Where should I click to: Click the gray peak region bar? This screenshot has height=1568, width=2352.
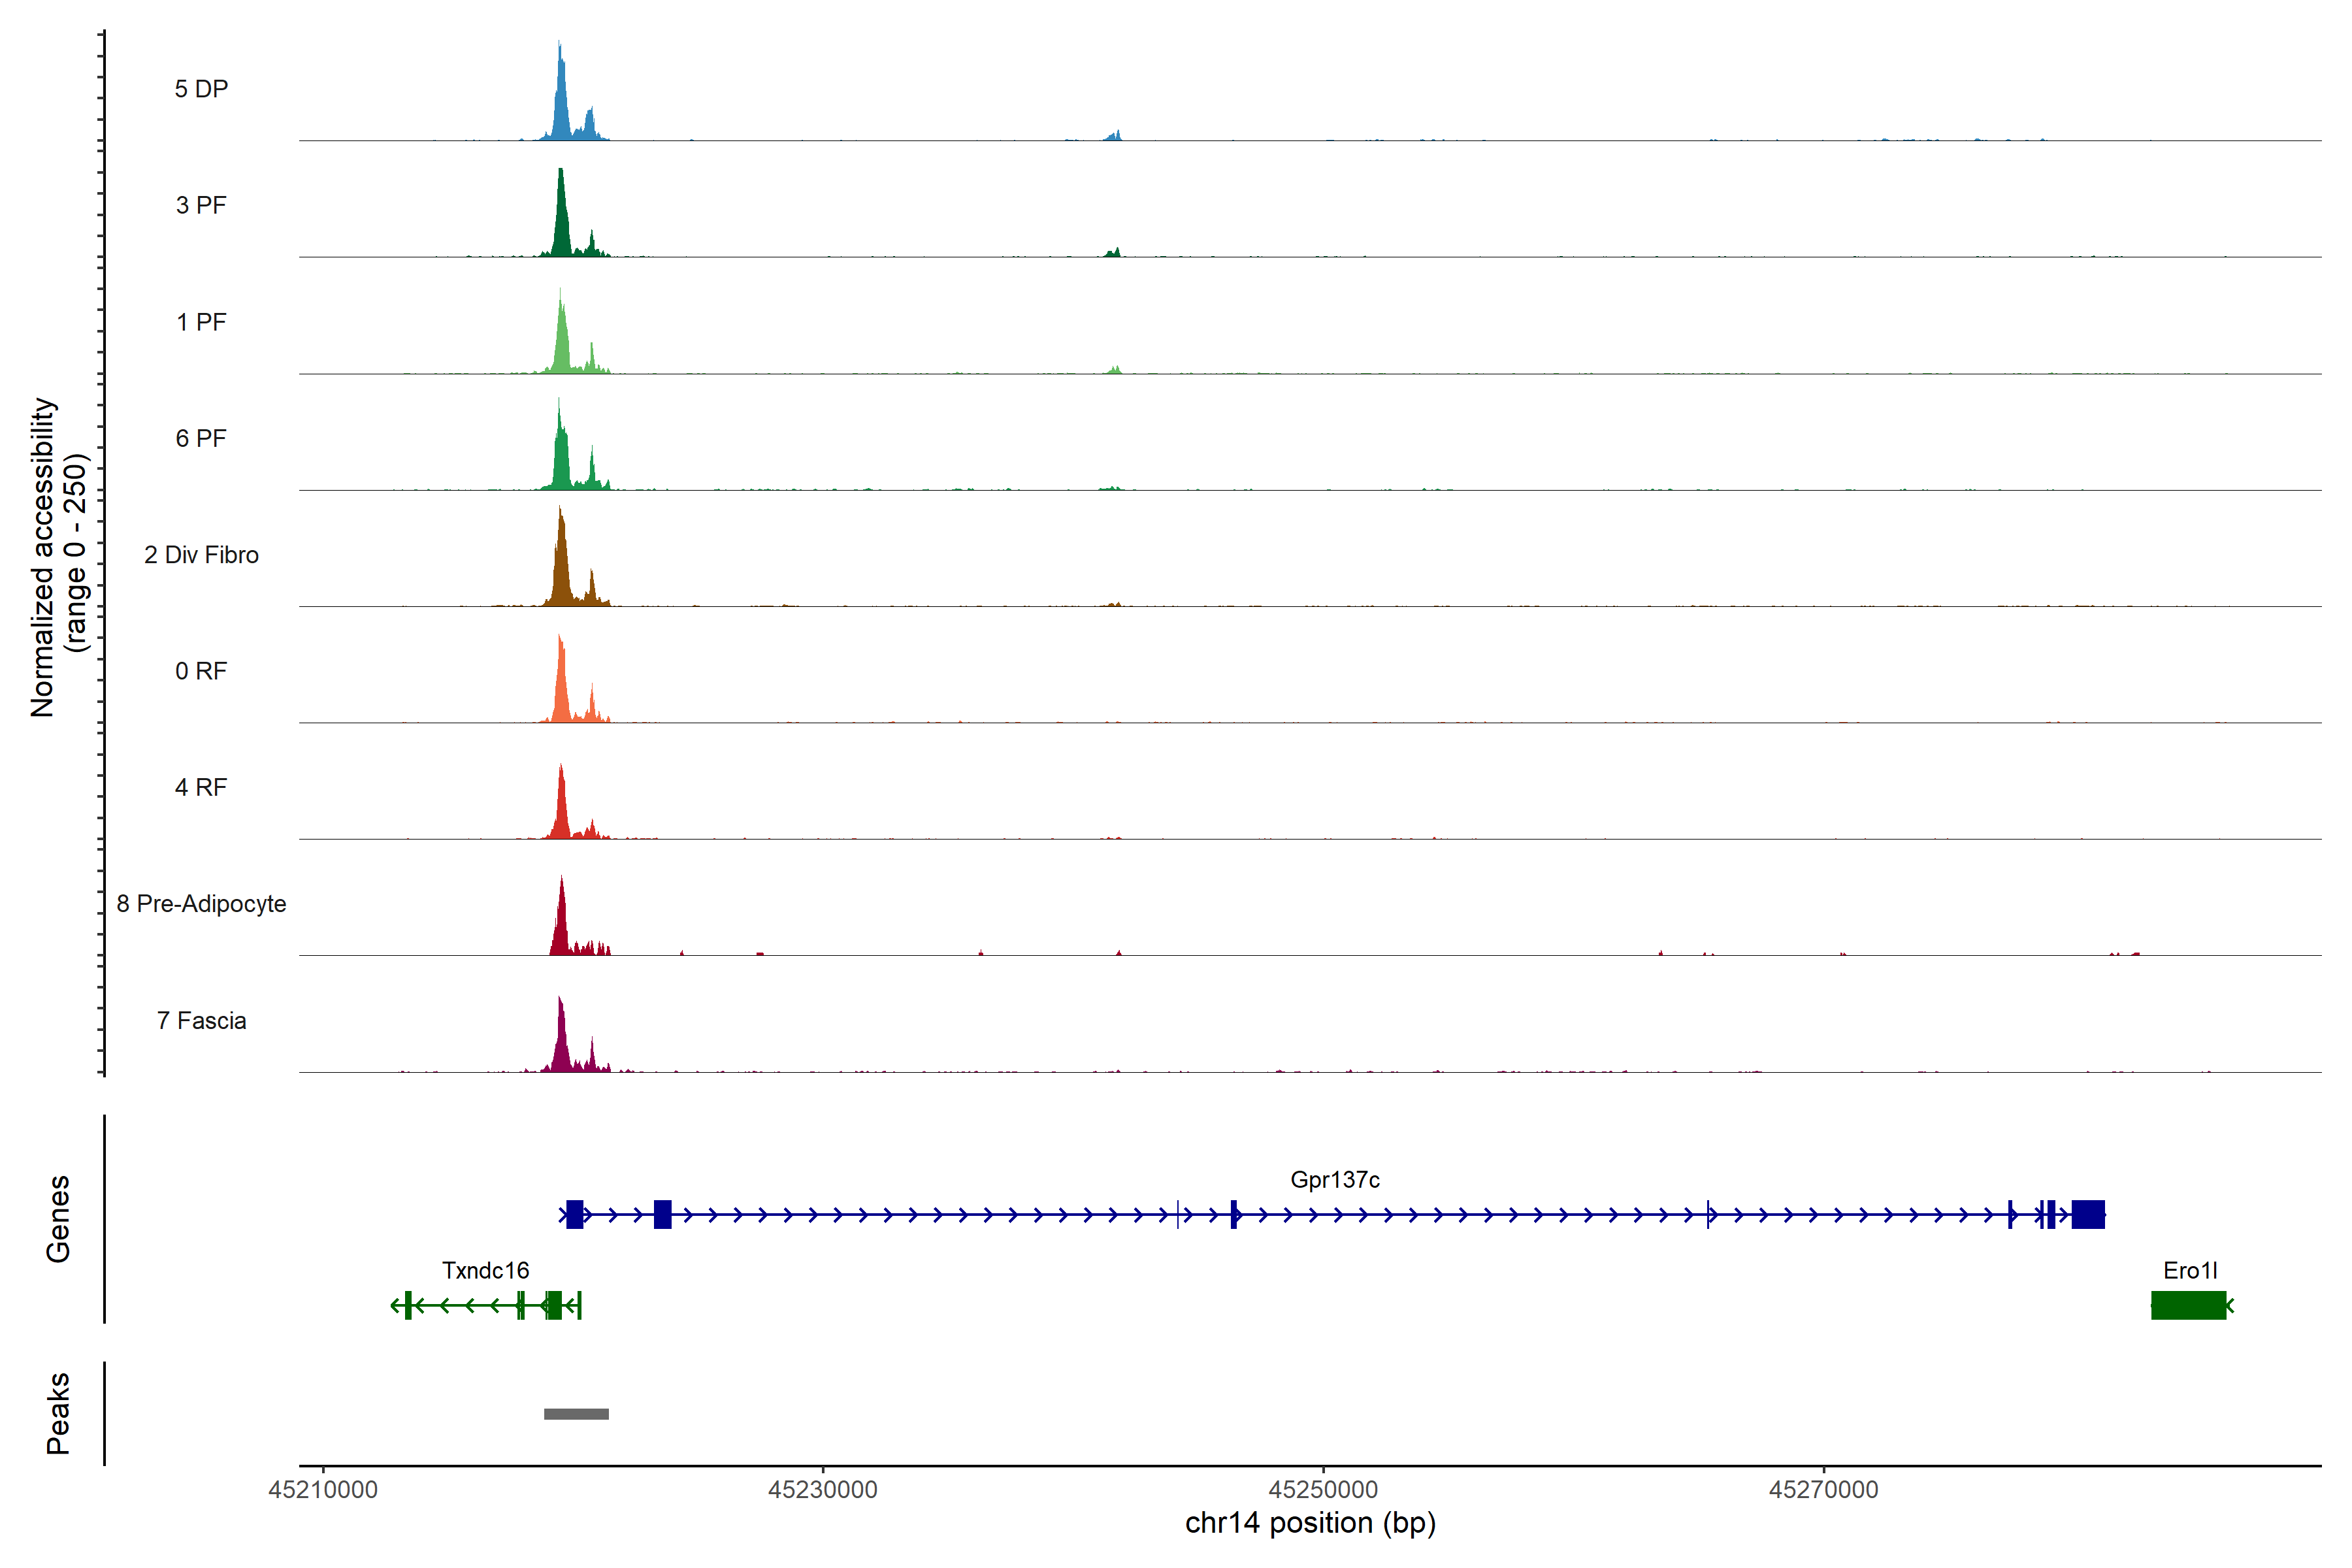576,1413
